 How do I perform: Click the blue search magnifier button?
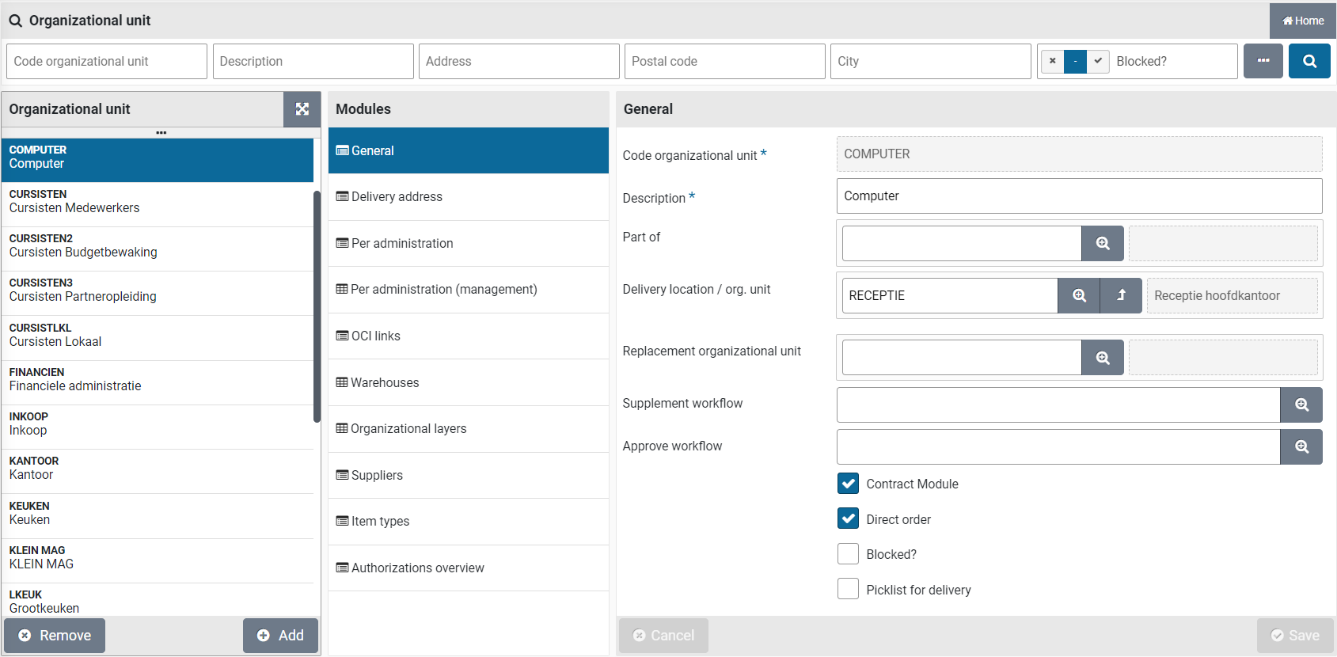click(1309, 61)
